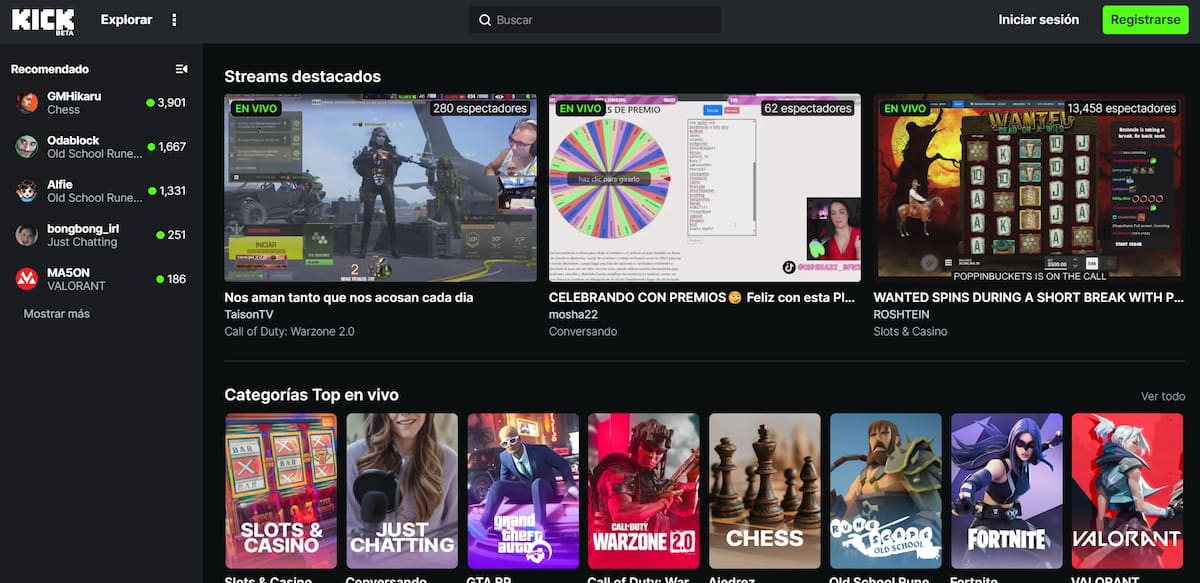Click the Recomendado sidebar heading

pyautogui.click(x=50, y=69)
